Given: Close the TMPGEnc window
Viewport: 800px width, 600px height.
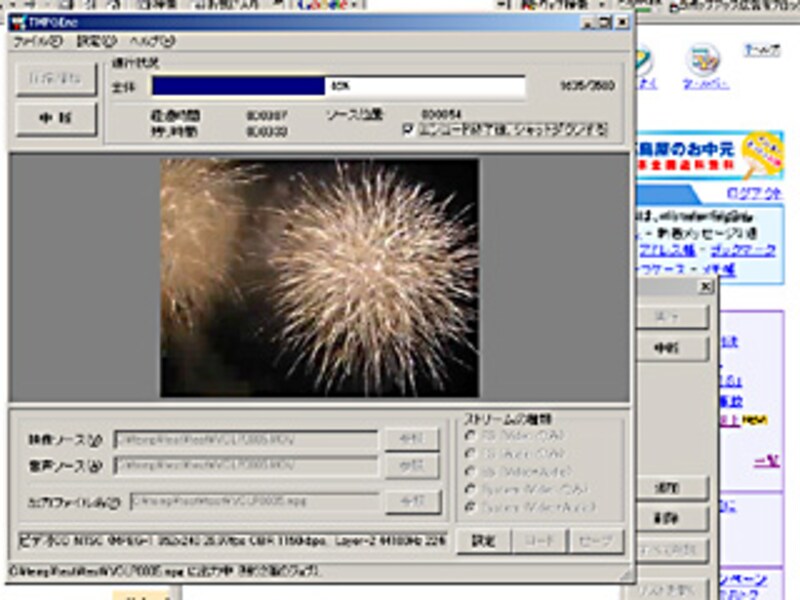Looking at the screenshot, I should [x=621, y=22].
